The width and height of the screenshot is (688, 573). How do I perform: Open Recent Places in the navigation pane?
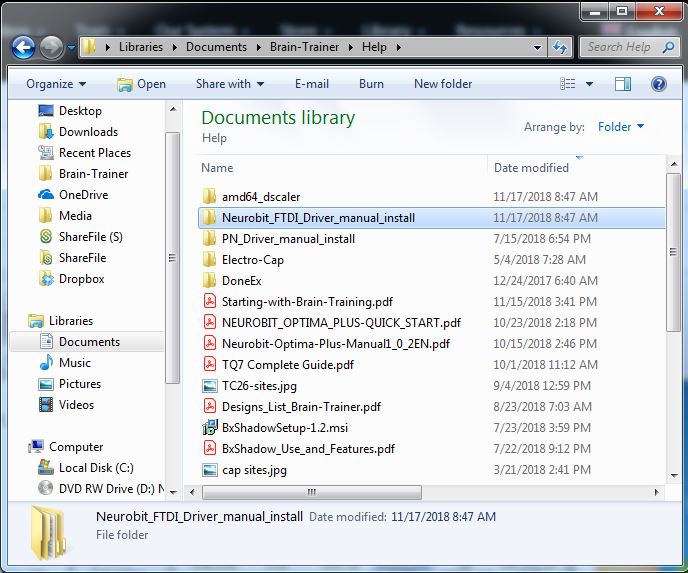85,153
